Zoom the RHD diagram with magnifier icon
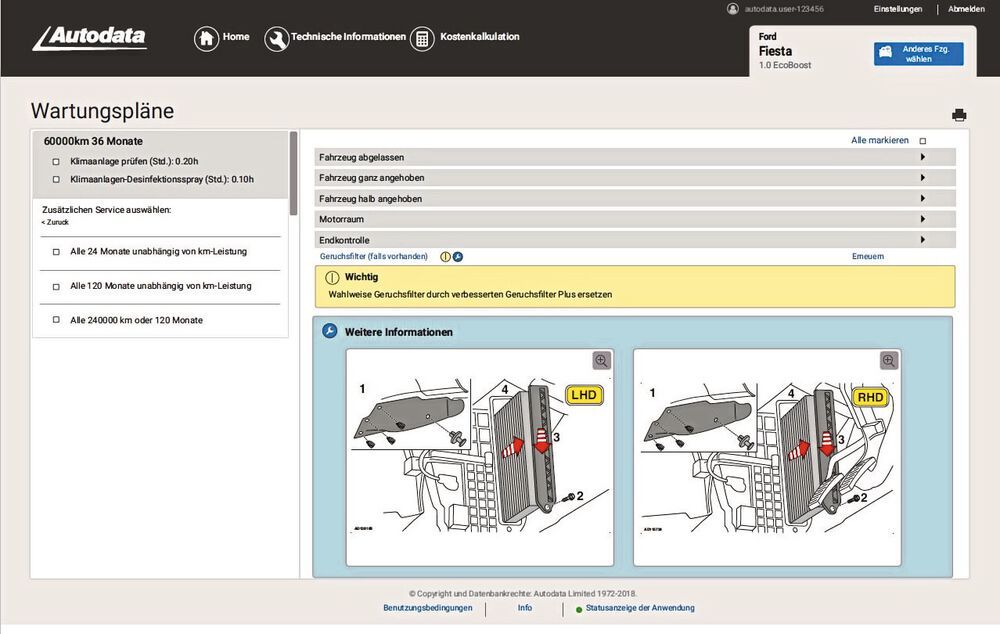Screen dimensions: 1000x634 click(x=888, y=361)
